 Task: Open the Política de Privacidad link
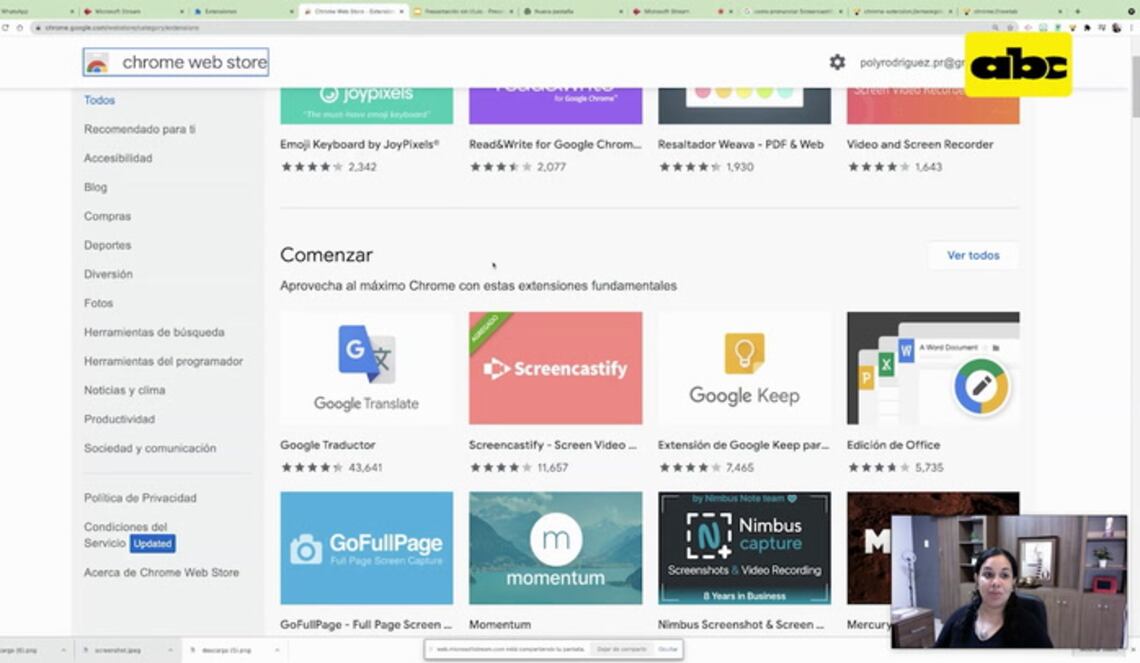click(x=140, y=498)
